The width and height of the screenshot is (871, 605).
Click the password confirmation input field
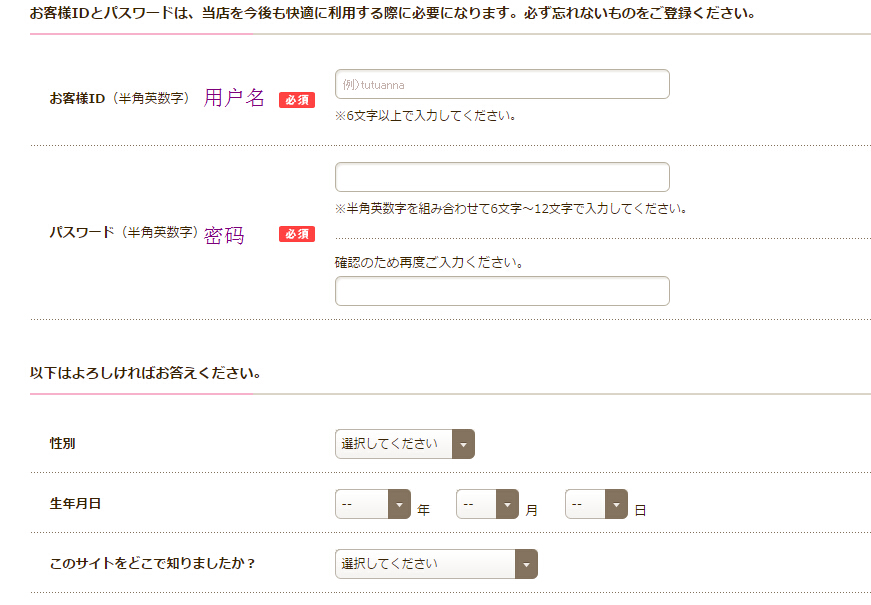502,291
